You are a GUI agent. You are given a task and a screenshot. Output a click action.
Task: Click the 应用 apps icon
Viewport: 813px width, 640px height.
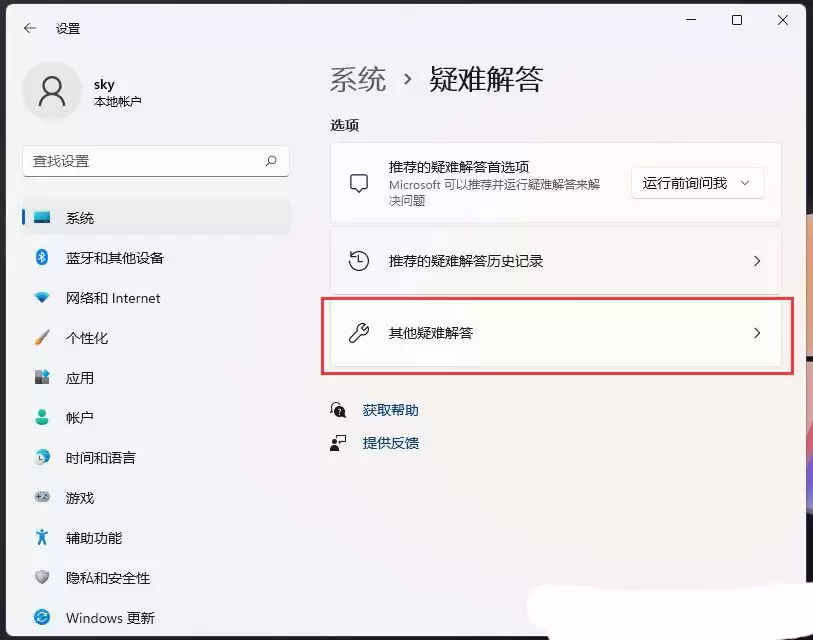point(42,377)
